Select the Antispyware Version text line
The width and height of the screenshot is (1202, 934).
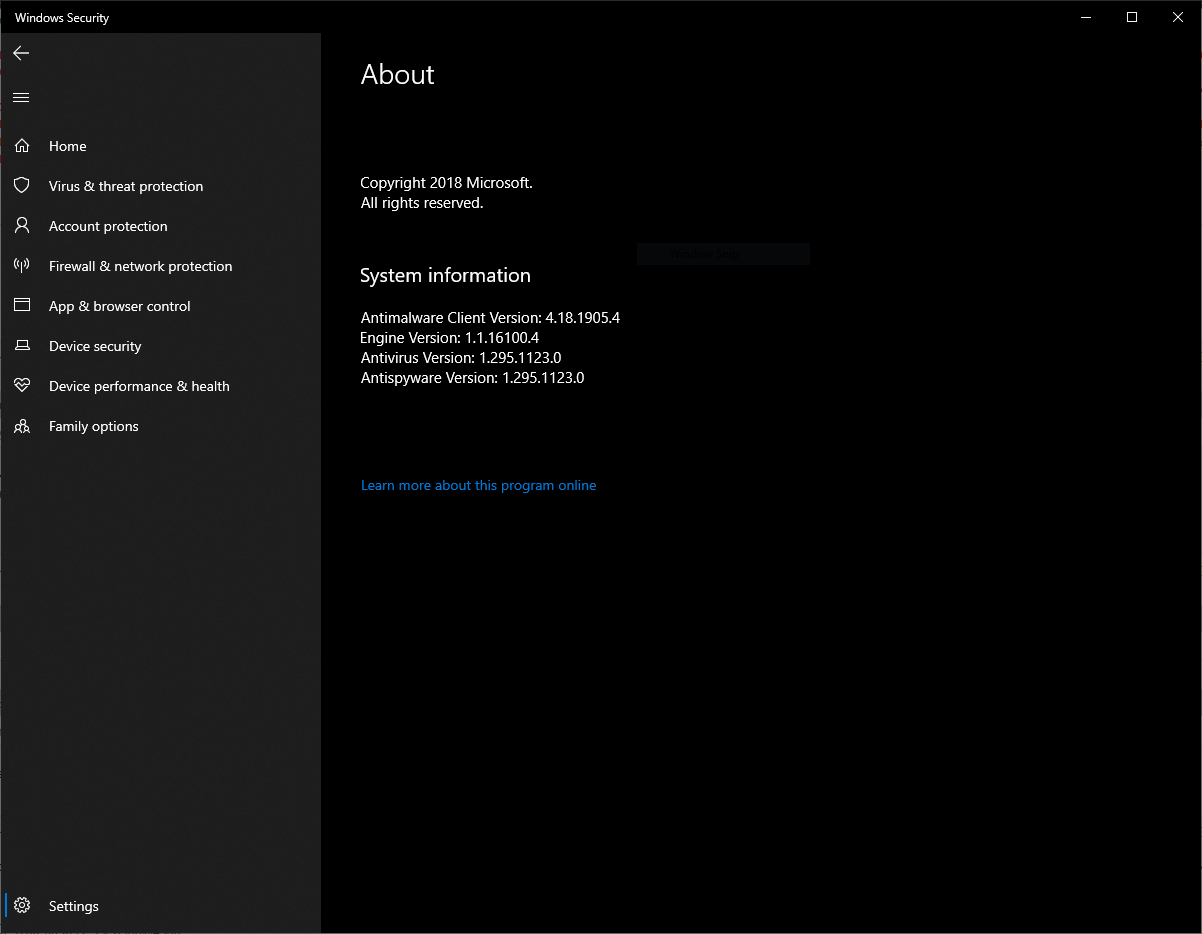pos(472,378)
